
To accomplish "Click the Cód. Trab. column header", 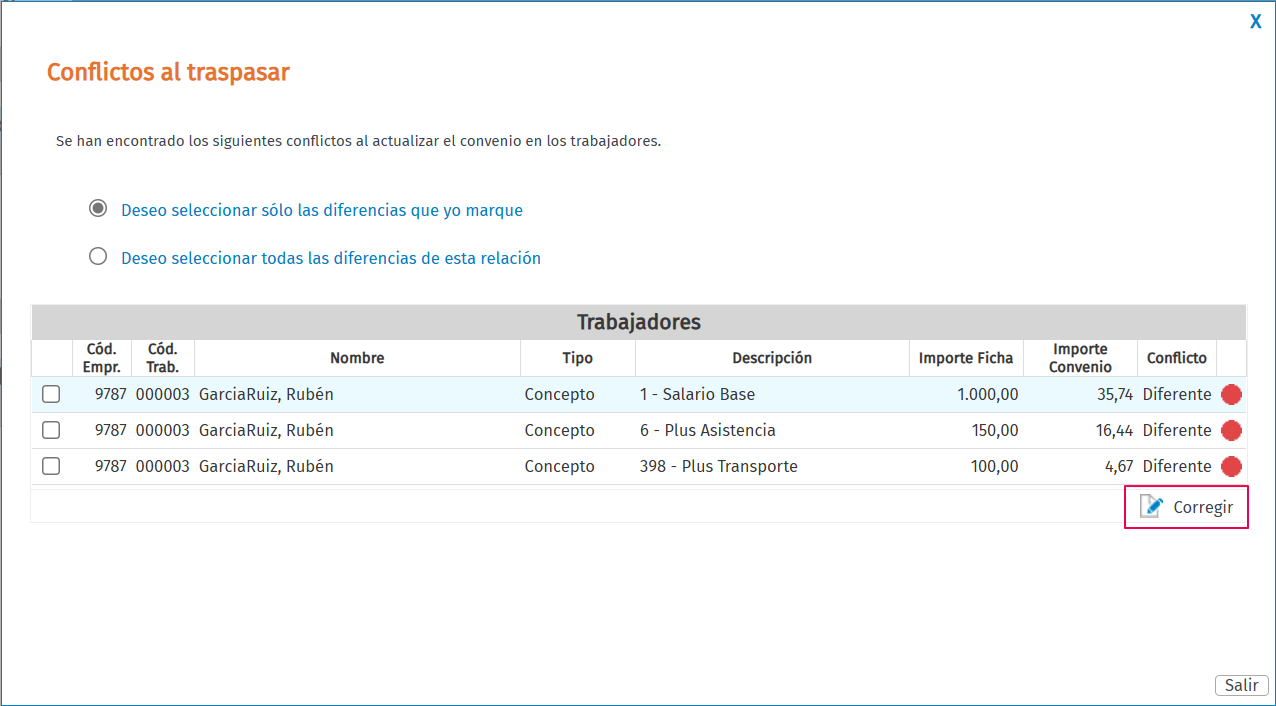I will tap(163, 358).
